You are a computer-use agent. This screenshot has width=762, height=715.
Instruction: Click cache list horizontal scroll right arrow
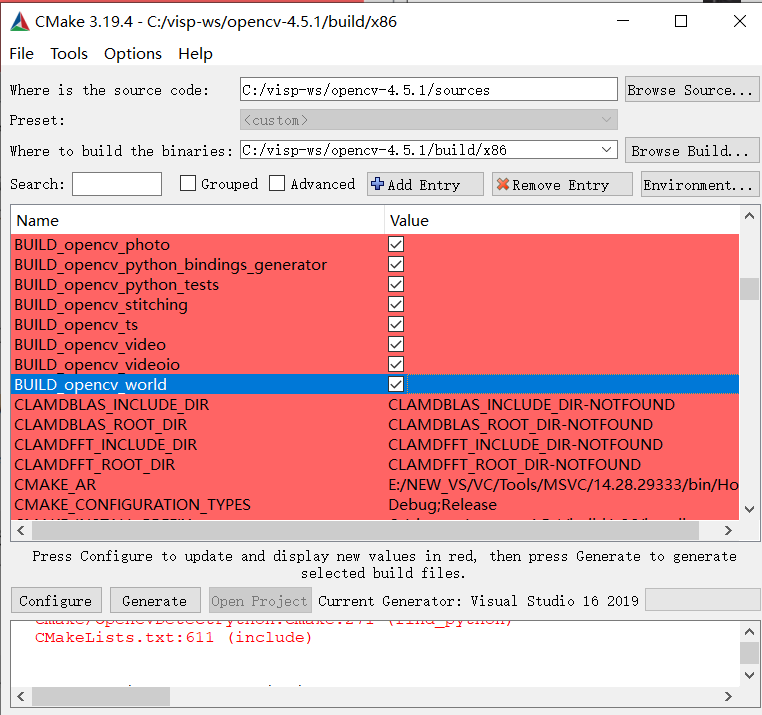click(x=727, y=530)
